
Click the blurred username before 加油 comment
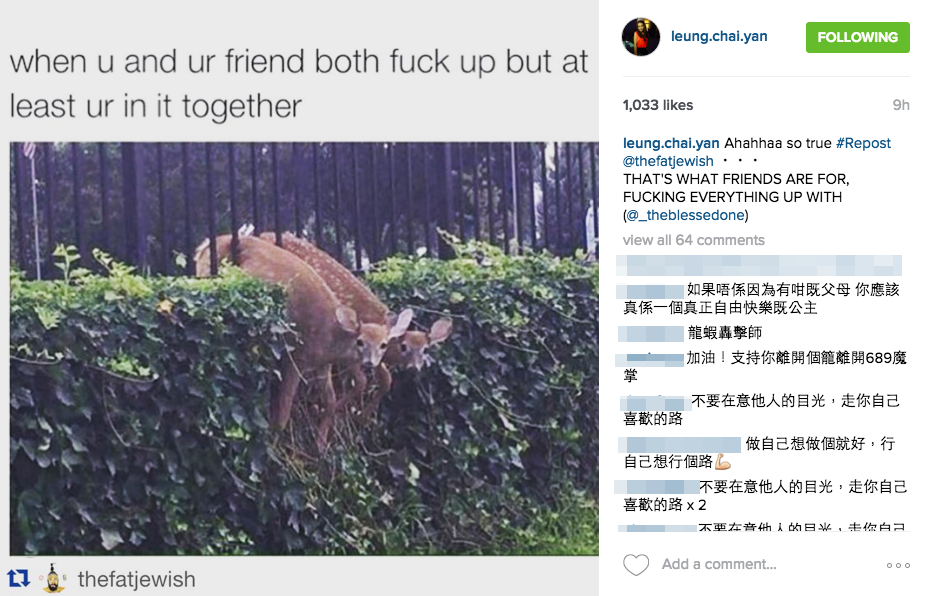click(x=649, y=359)
